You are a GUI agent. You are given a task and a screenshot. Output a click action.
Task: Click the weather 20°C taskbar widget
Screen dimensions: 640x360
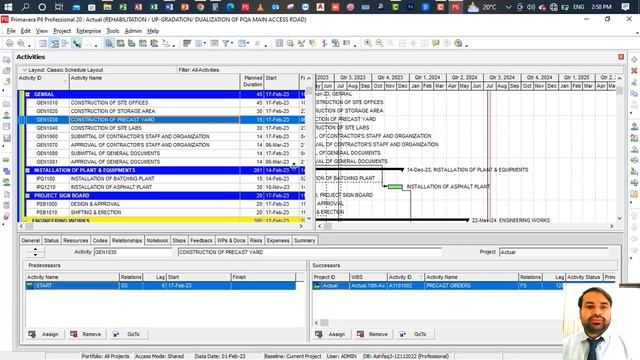point(482,7)
